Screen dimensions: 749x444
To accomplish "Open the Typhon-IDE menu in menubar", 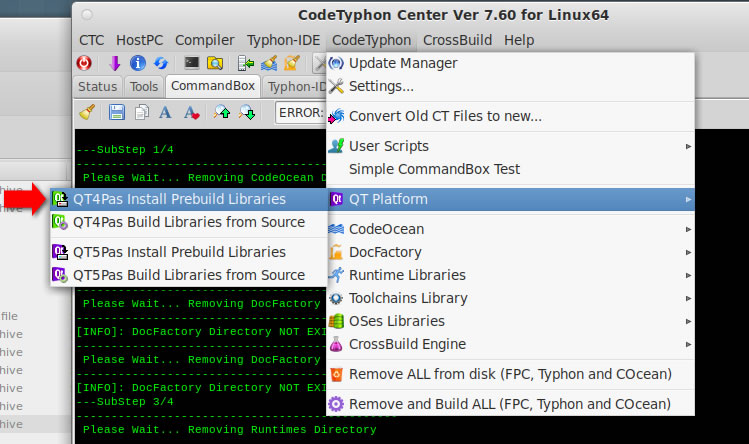I will pyautogui.click(x=283, y=40).
